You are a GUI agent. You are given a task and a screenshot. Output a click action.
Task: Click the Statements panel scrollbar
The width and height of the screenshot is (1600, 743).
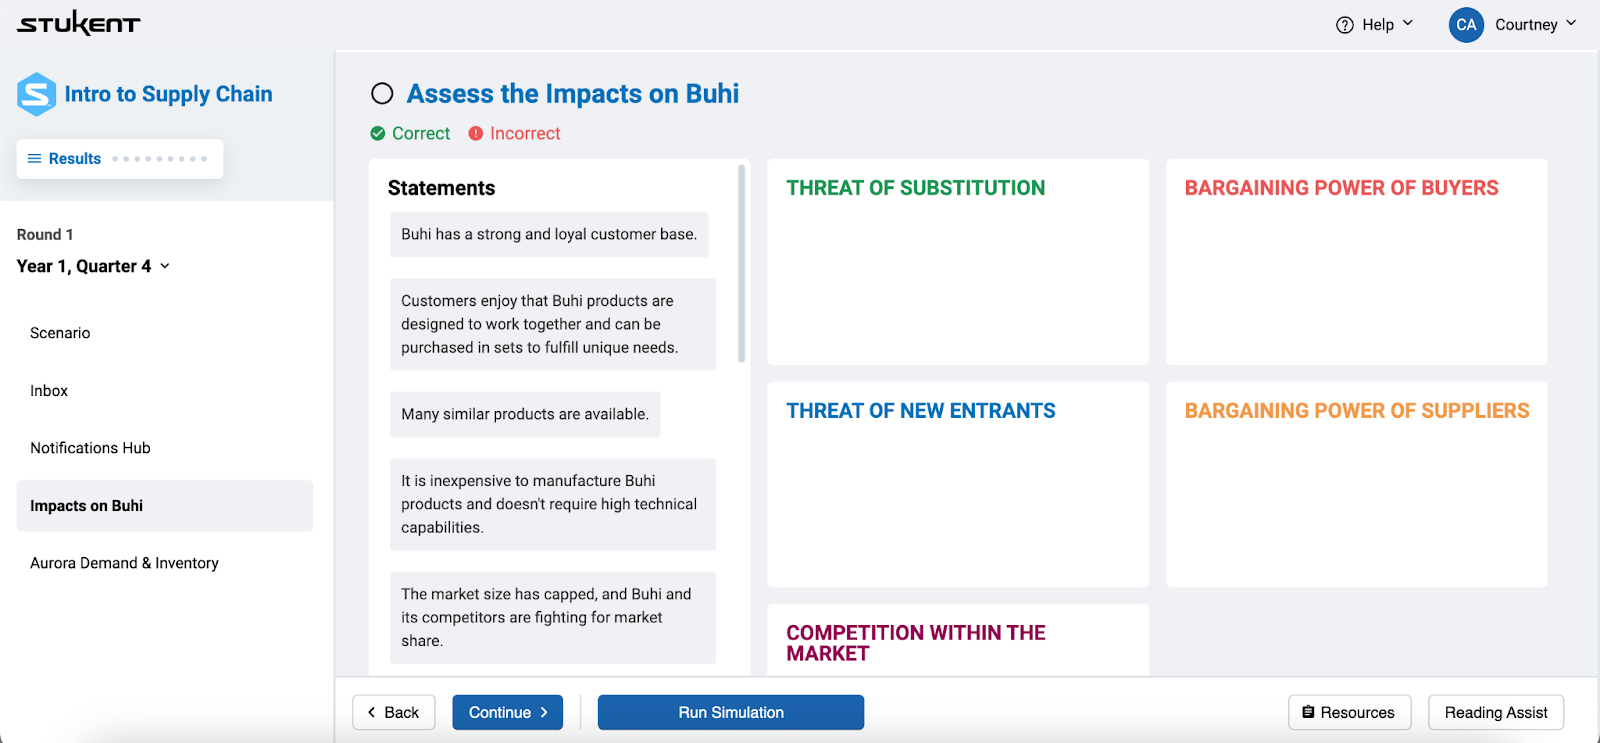pyautogui.click(x=741, y=264)
